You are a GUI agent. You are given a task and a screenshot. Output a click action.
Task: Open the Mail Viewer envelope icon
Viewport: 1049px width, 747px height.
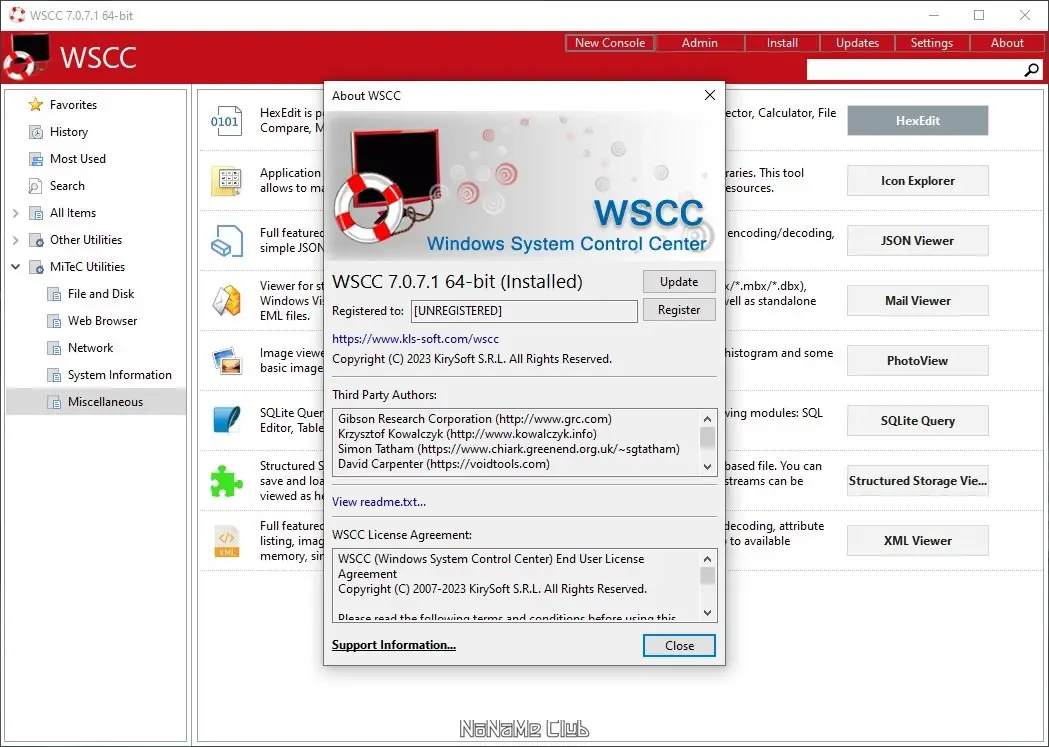[226, 300]
